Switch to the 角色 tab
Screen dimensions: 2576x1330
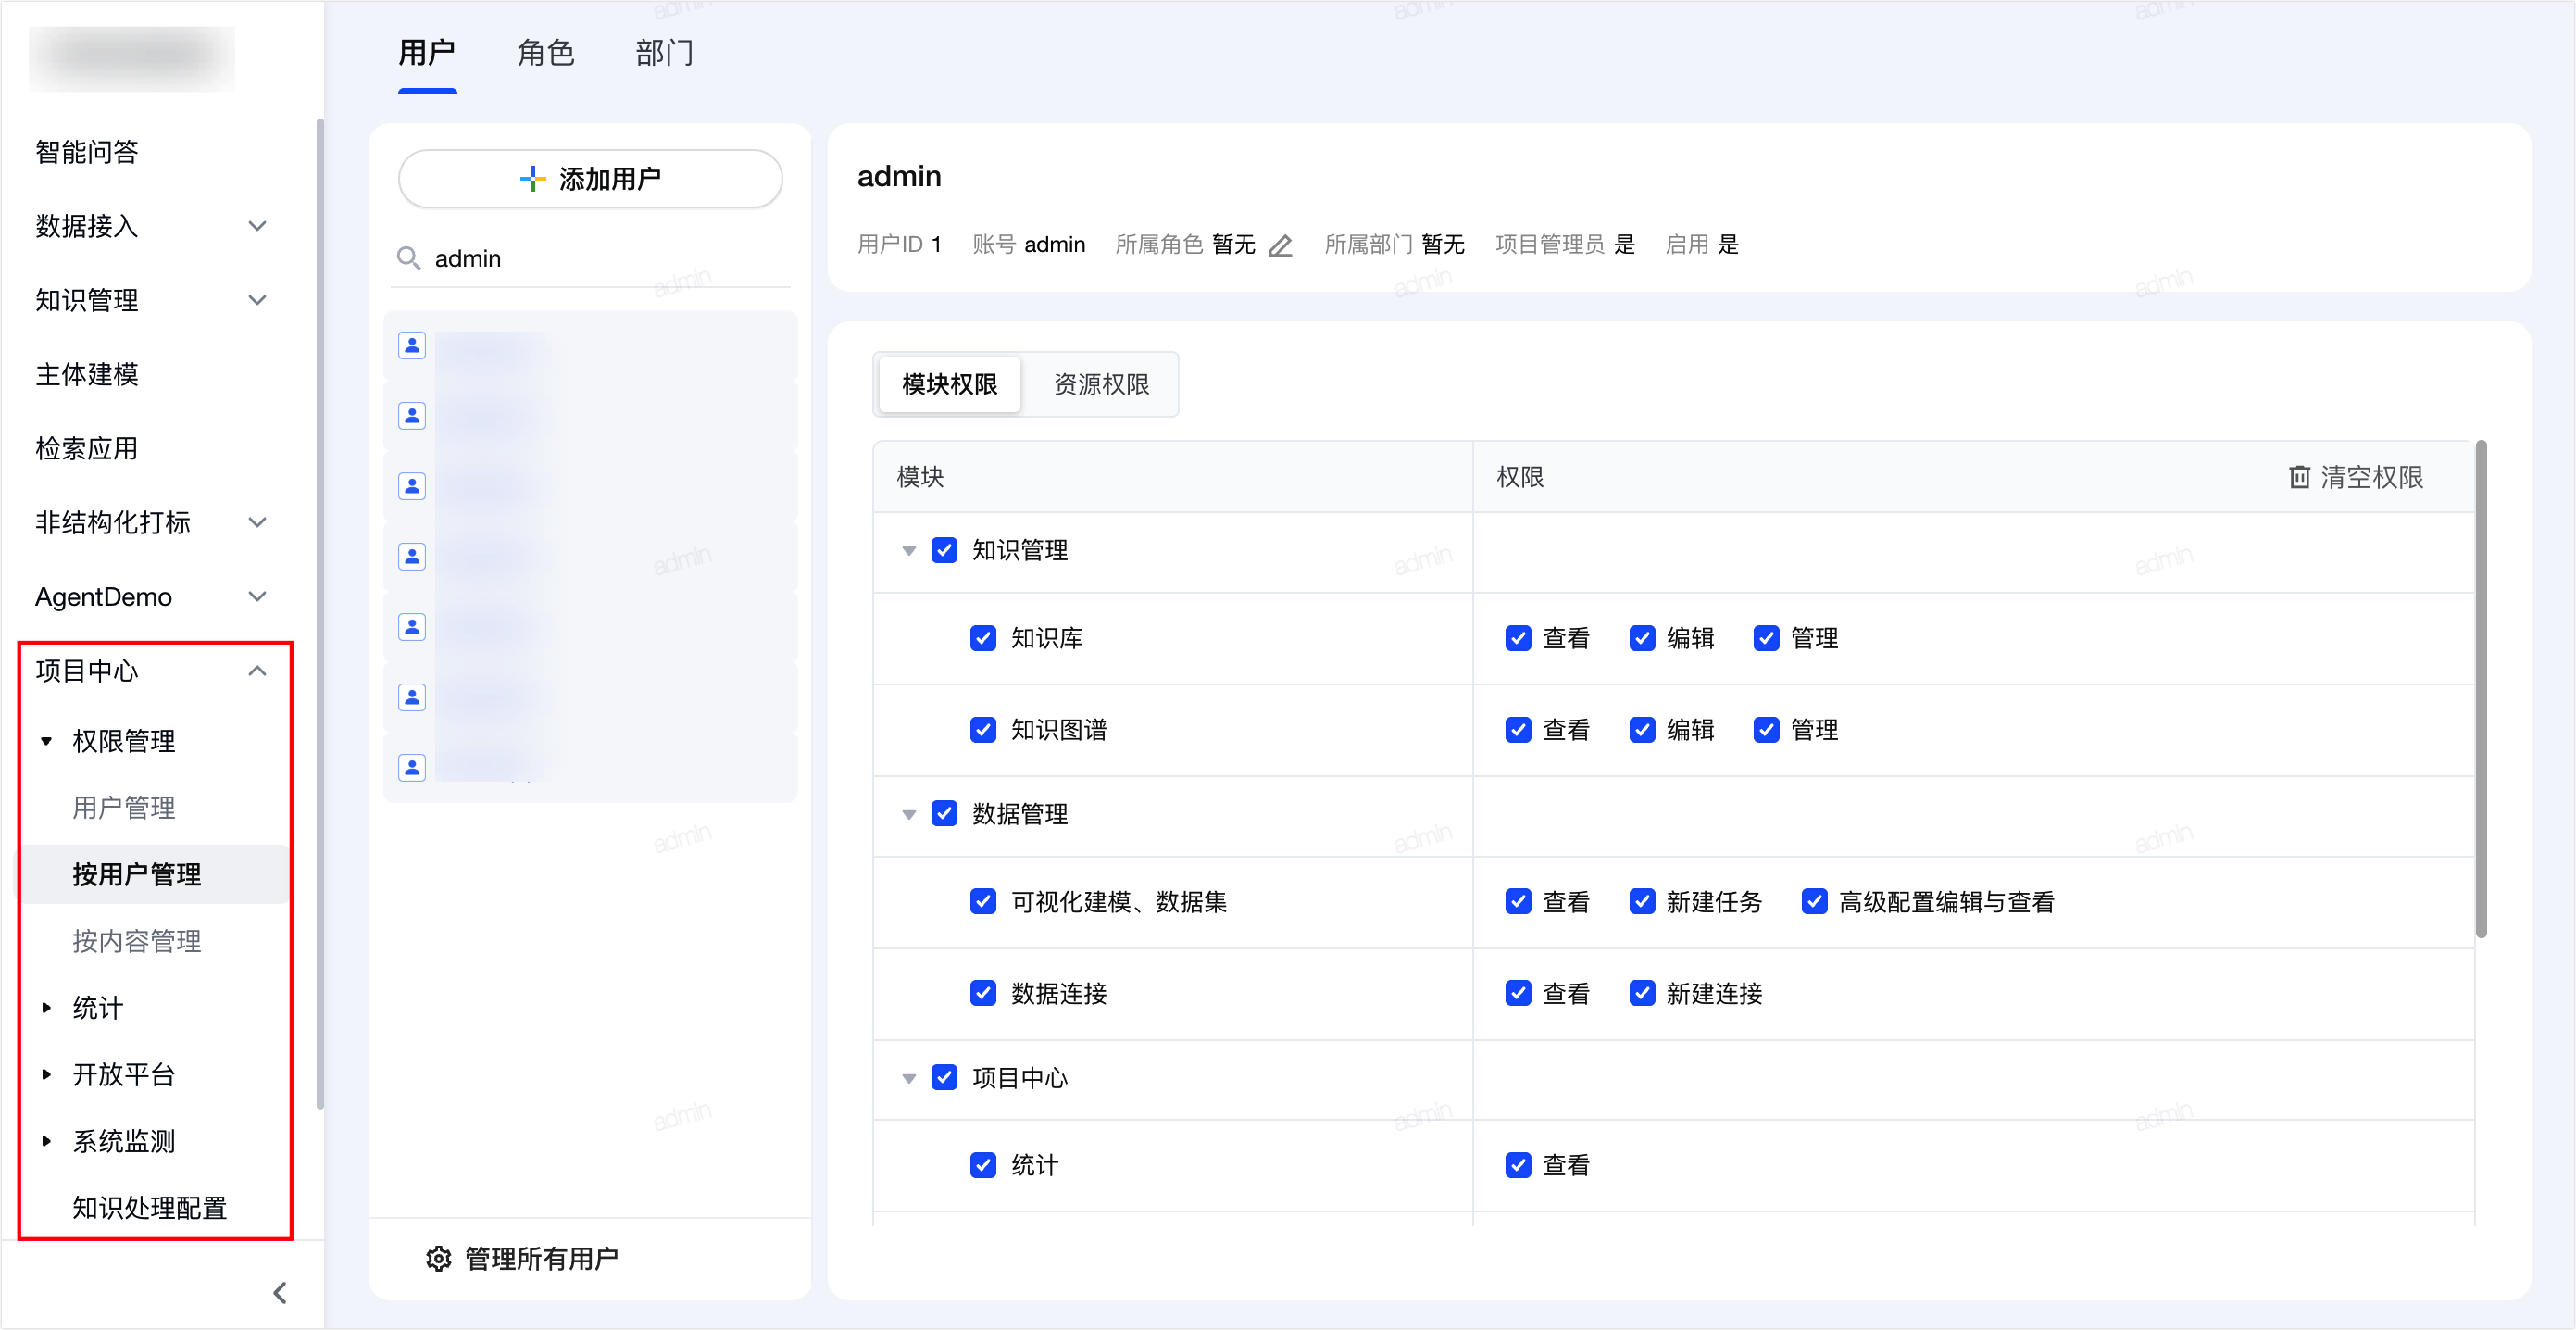coord(545,53)
